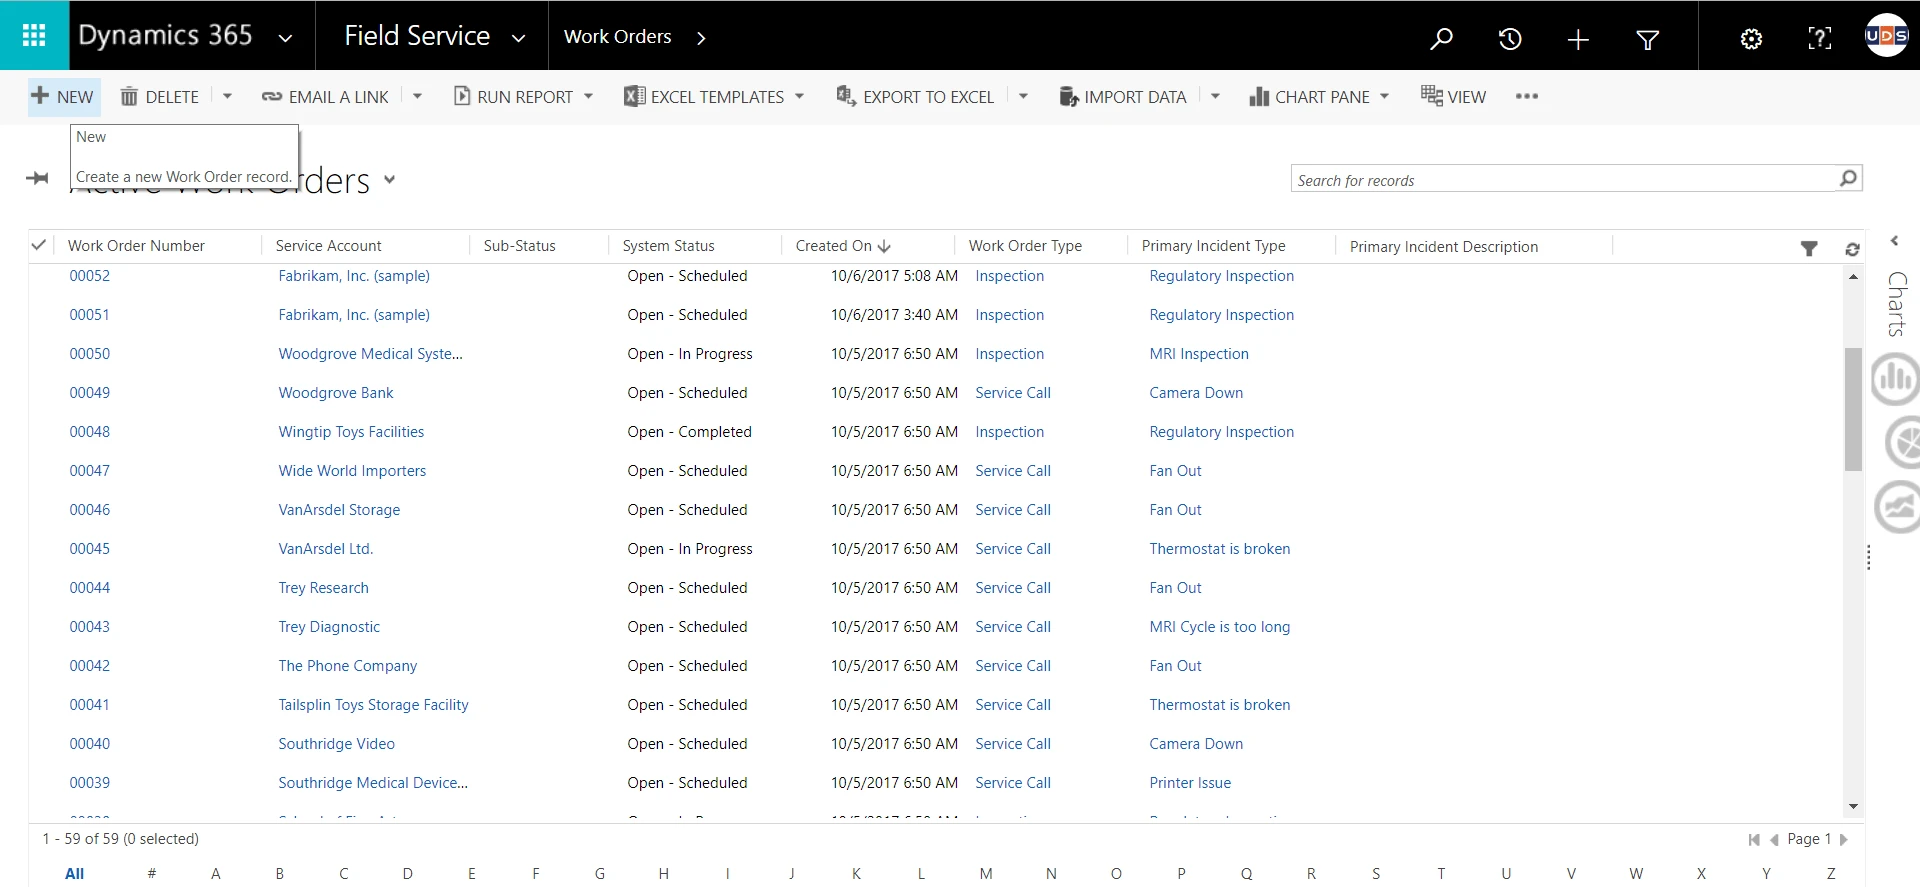Expand Work Orders breadcrumb chevron
The height and width of the screenshot is (887, 1920).
click(701, 38)
